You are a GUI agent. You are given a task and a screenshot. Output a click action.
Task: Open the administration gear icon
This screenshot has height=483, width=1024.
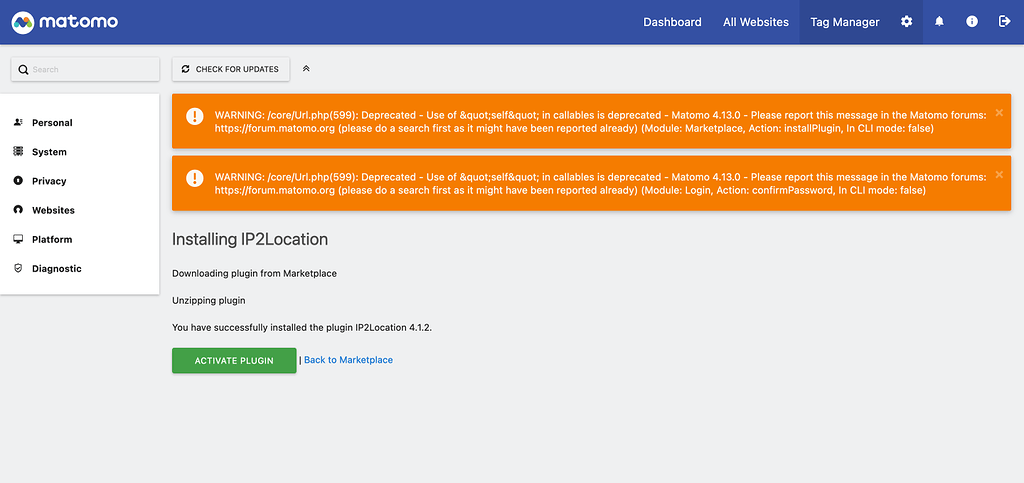click(x=906, y=22)
